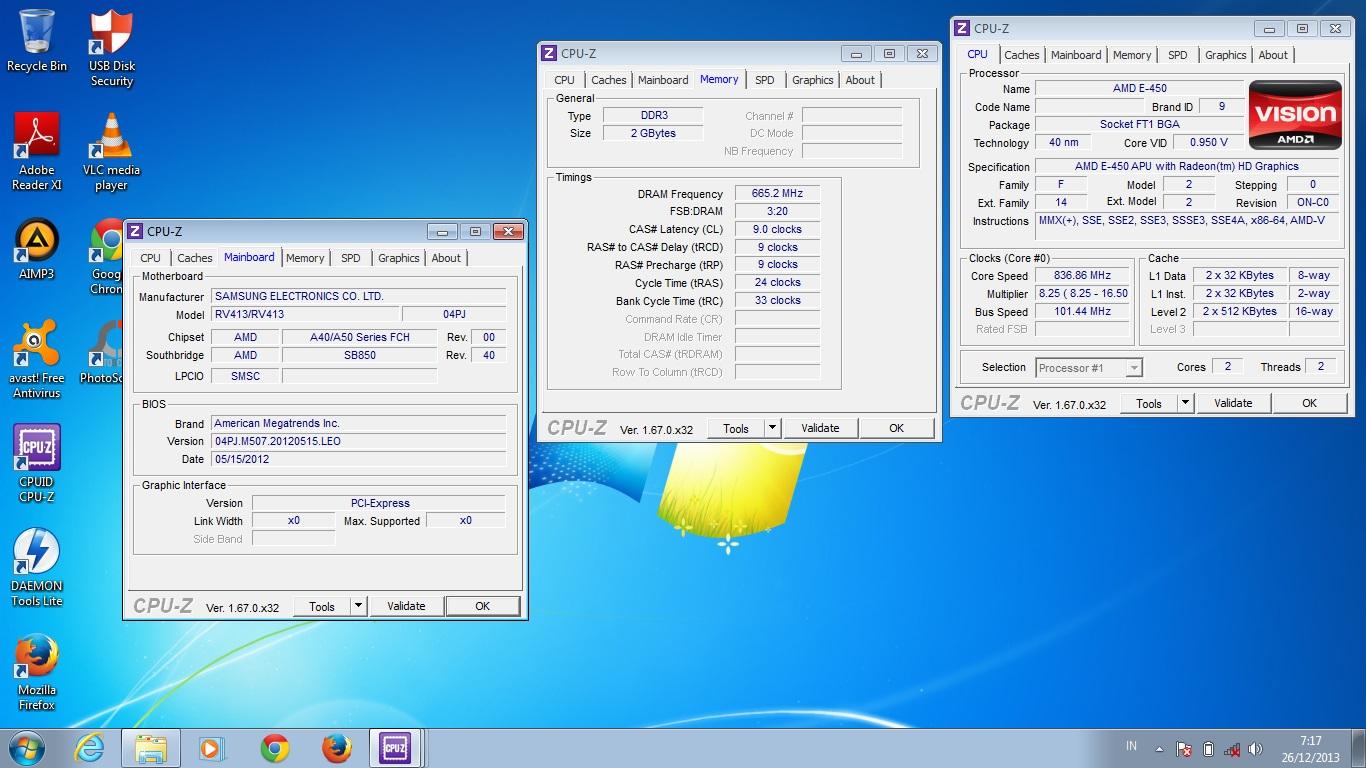The image size is (1366, 768).
Task: Select BIOS version 04PJ.M507.20120515.LEO text
Action: [x=359, y=441]
